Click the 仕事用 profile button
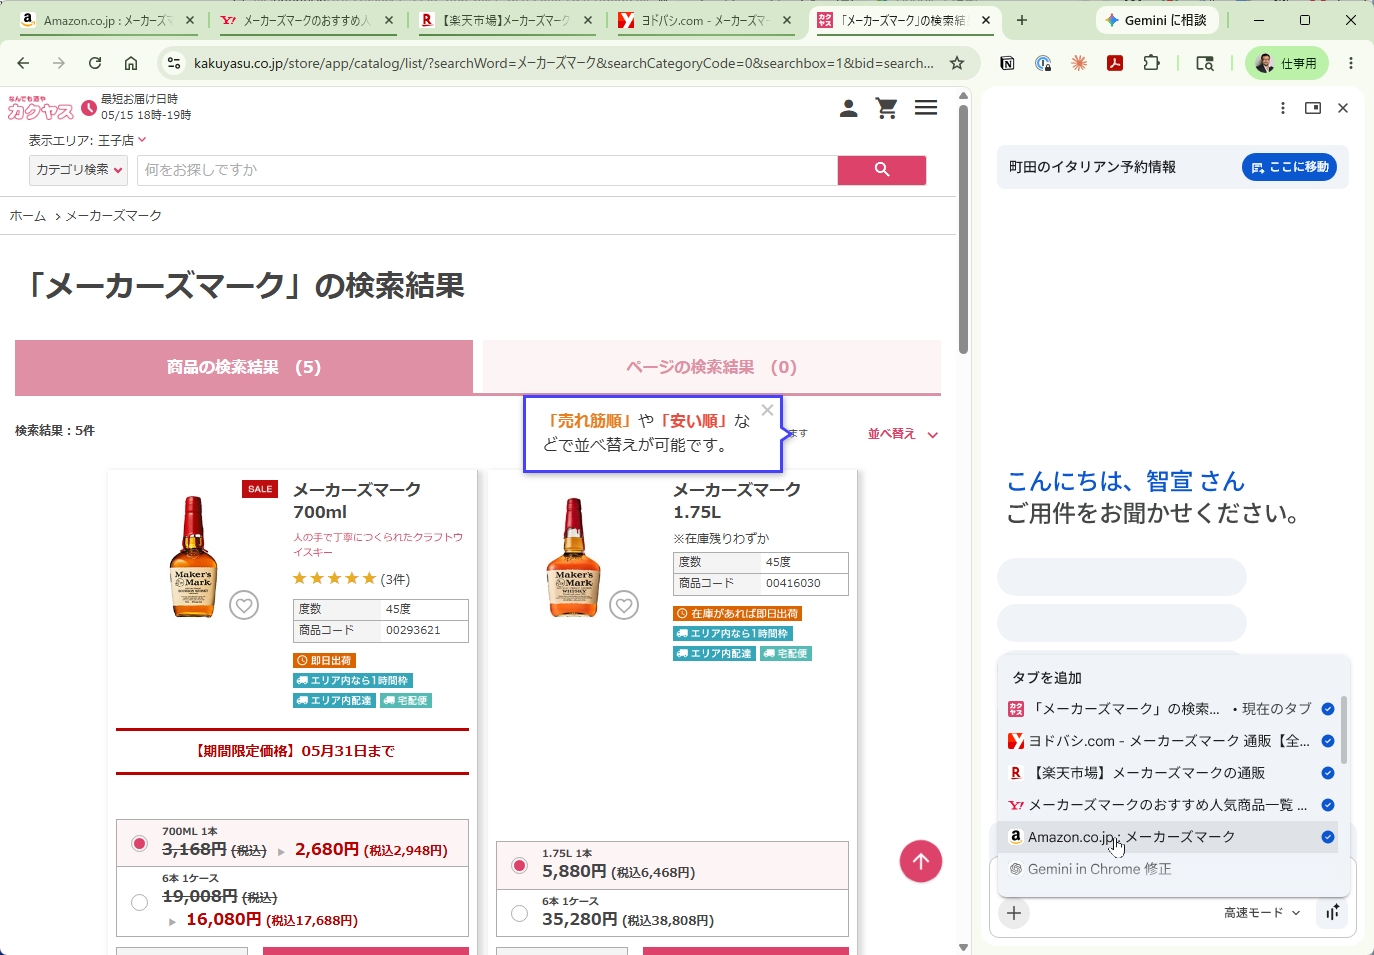 [x=1287, y=63]
